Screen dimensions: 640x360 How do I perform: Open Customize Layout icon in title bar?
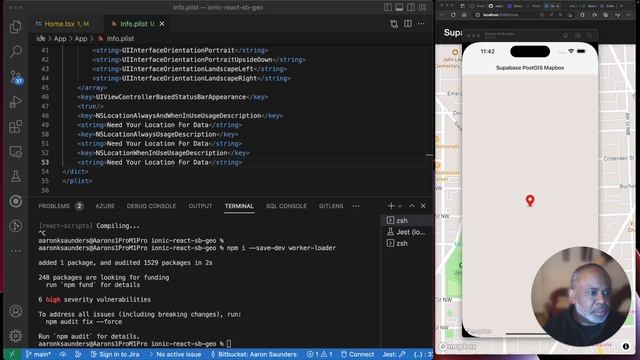click(422, 7)
